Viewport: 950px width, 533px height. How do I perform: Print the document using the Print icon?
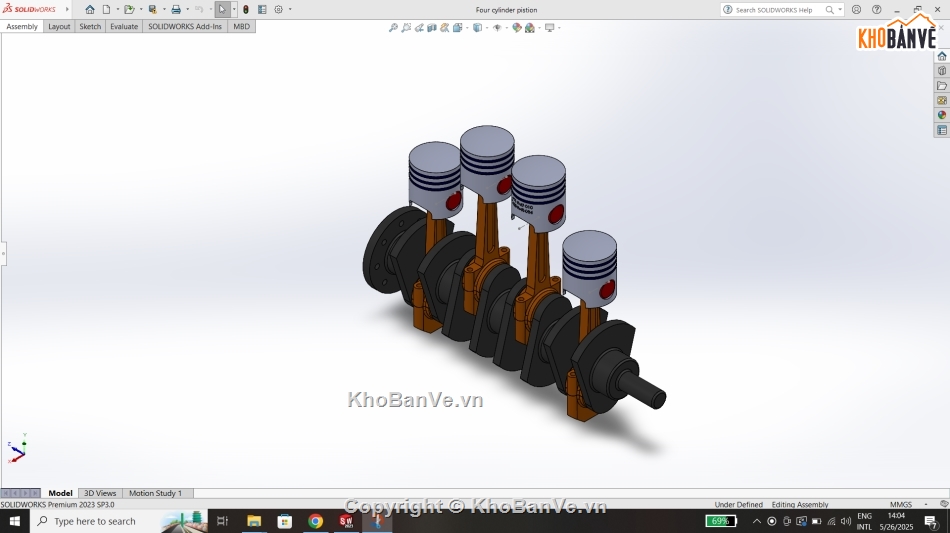[x=176, y=10]
